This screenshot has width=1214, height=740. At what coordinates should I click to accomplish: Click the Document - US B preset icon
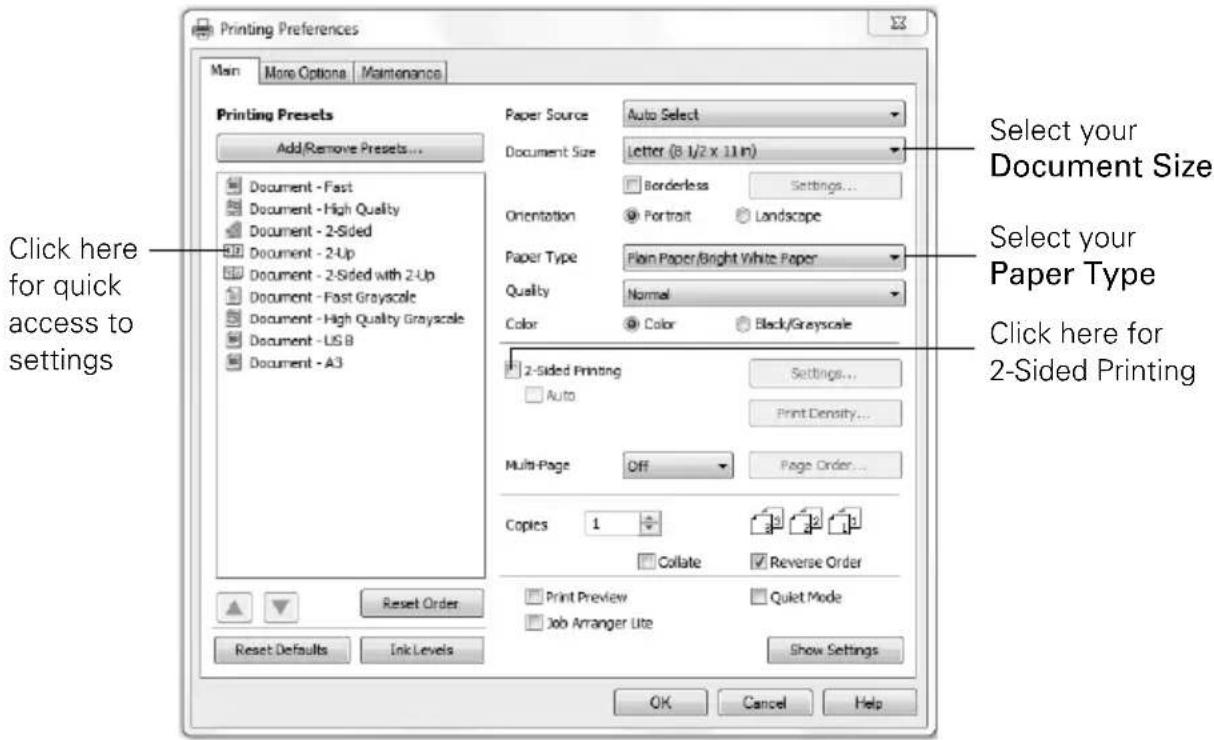(236, 339)
